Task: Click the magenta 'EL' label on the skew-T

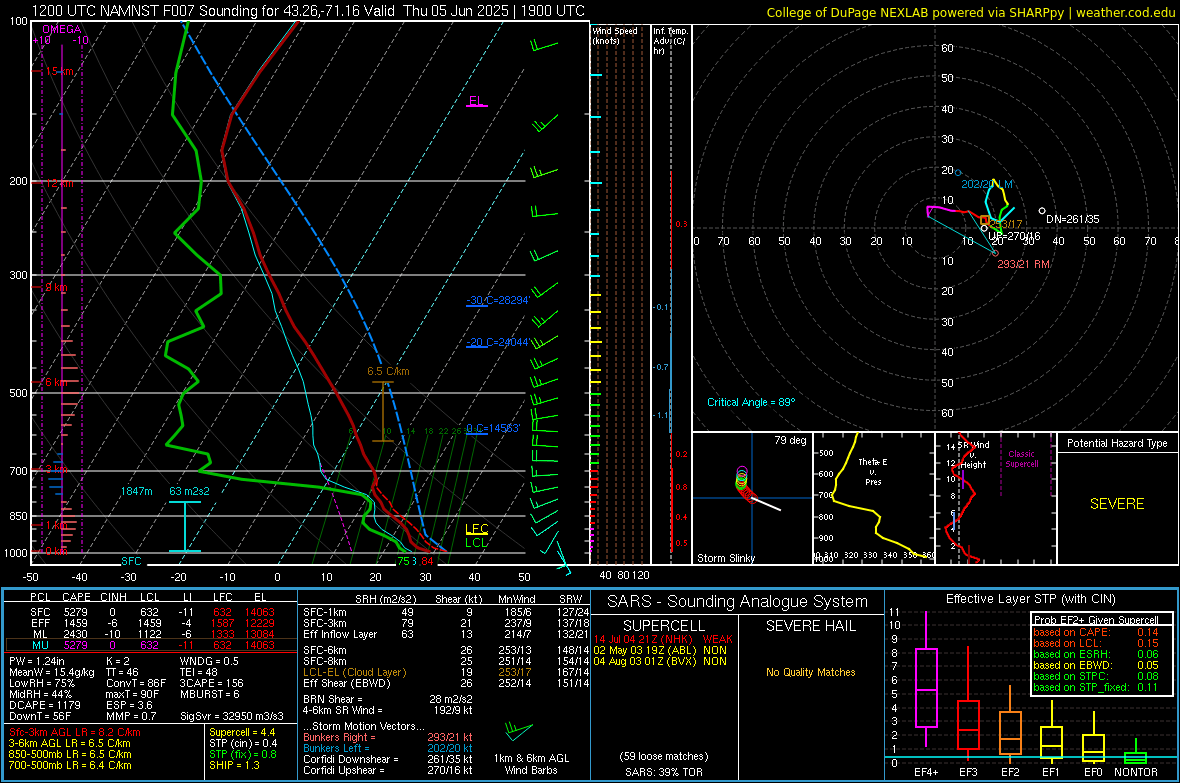Action: 476,100
